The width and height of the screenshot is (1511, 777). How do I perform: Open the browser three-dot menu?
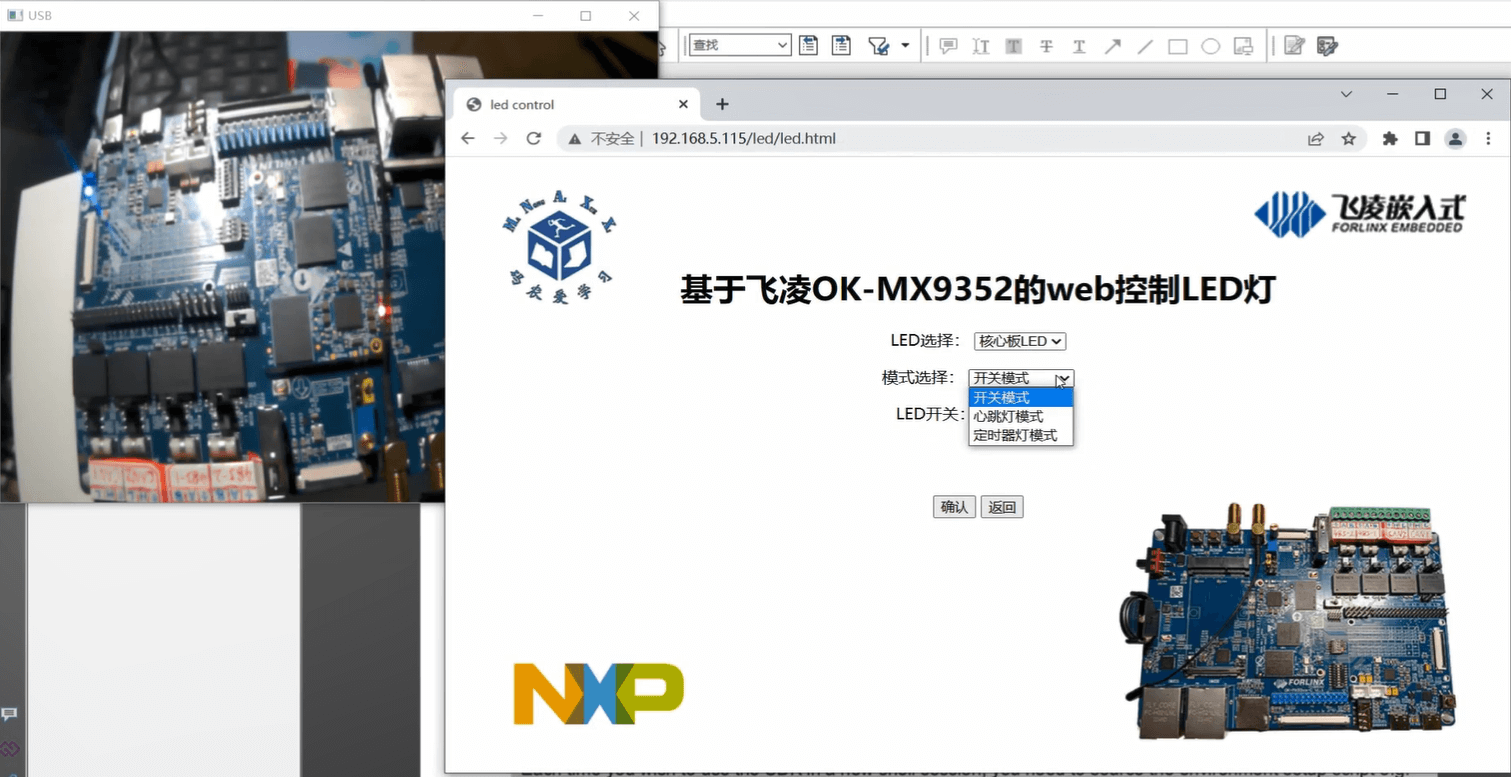pyautogui.click(x=1489, y=139)
